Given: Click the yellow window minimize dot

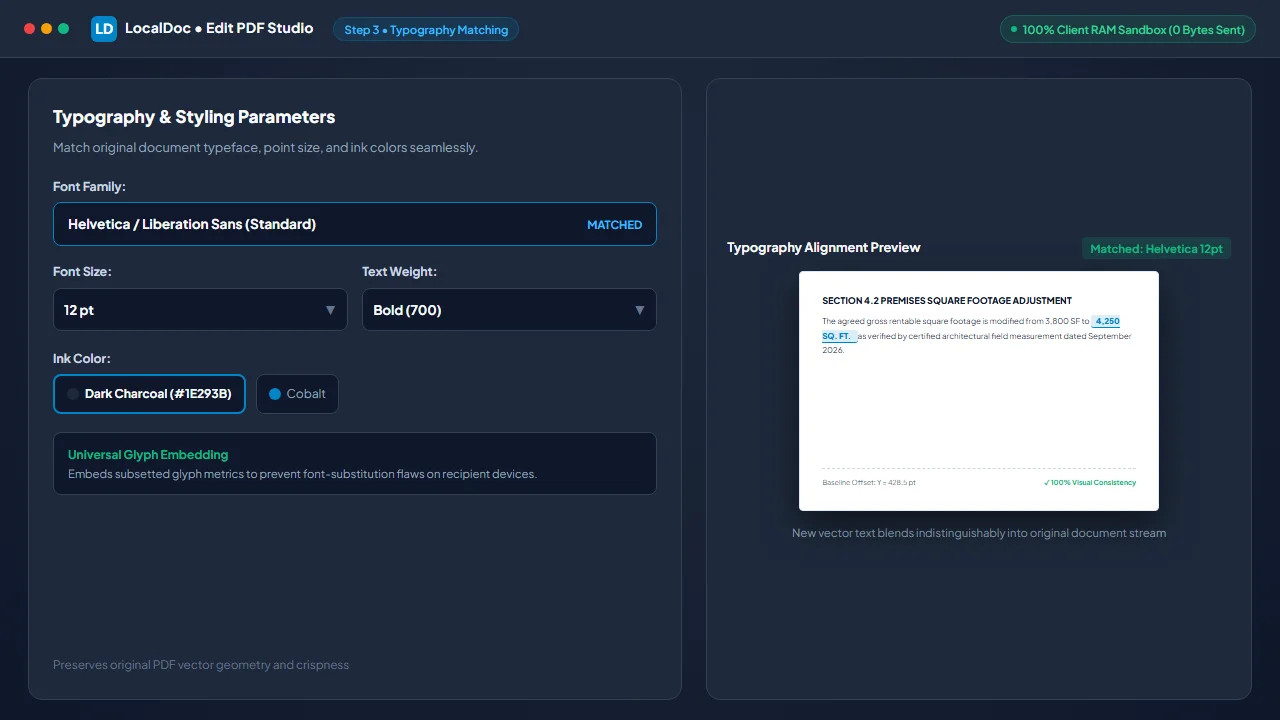Looking at the screenshot, I should point(46,29).
